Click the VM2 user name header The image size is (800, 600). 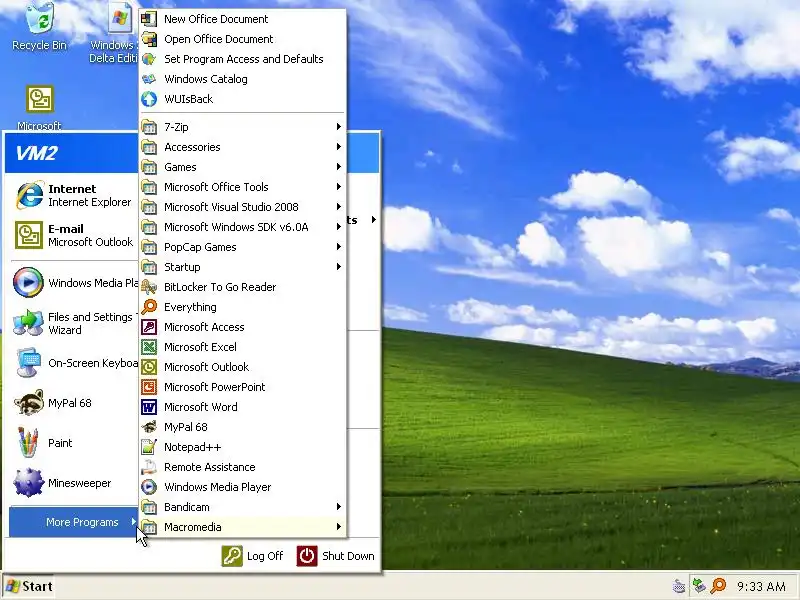click(x=36, y=153)
